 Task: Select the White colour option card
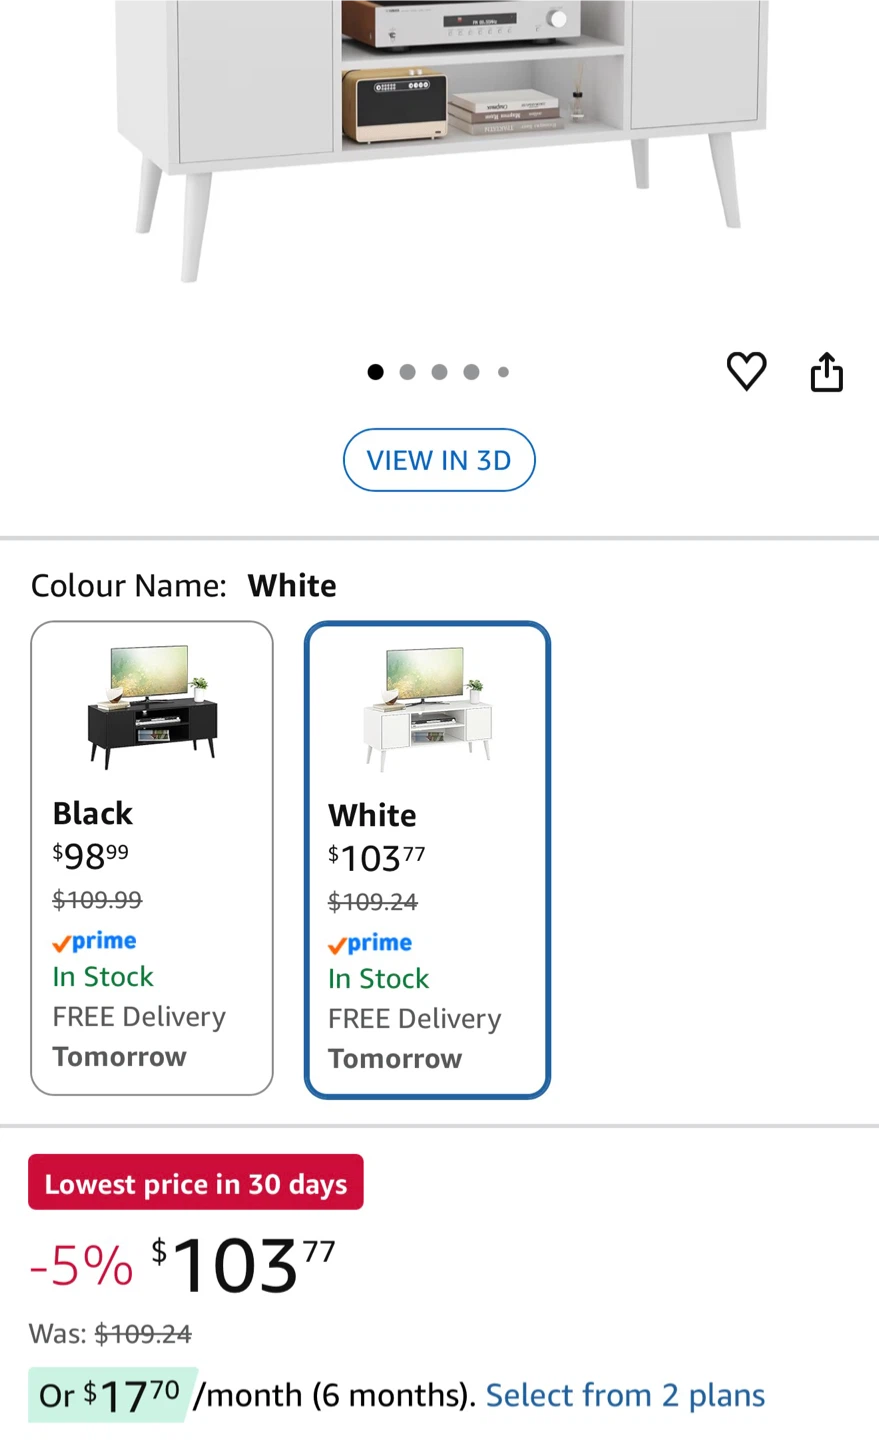point(427,860)
